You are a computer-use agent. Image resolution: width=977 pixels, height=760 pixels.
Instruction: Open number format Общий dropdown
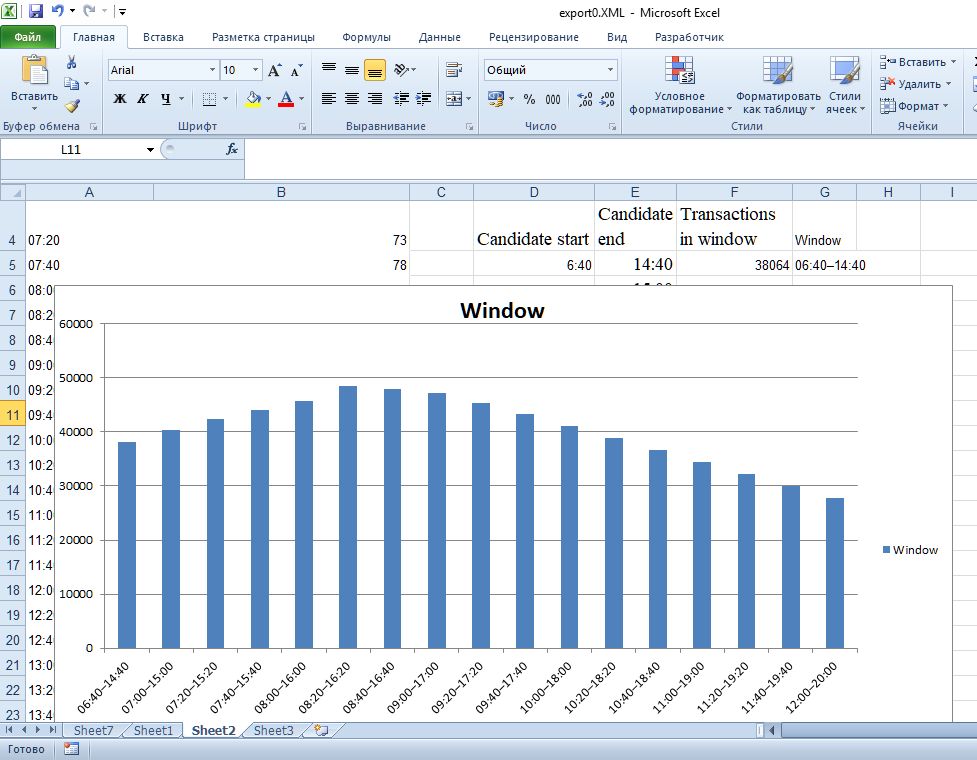coord(610,70)
